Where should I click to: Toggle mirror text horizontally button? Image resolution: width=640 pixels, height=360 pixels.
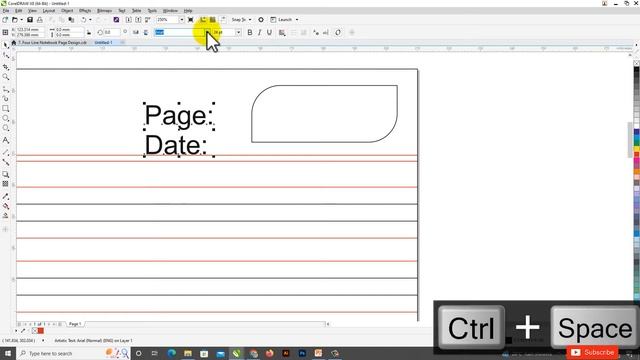coord(136,33)
